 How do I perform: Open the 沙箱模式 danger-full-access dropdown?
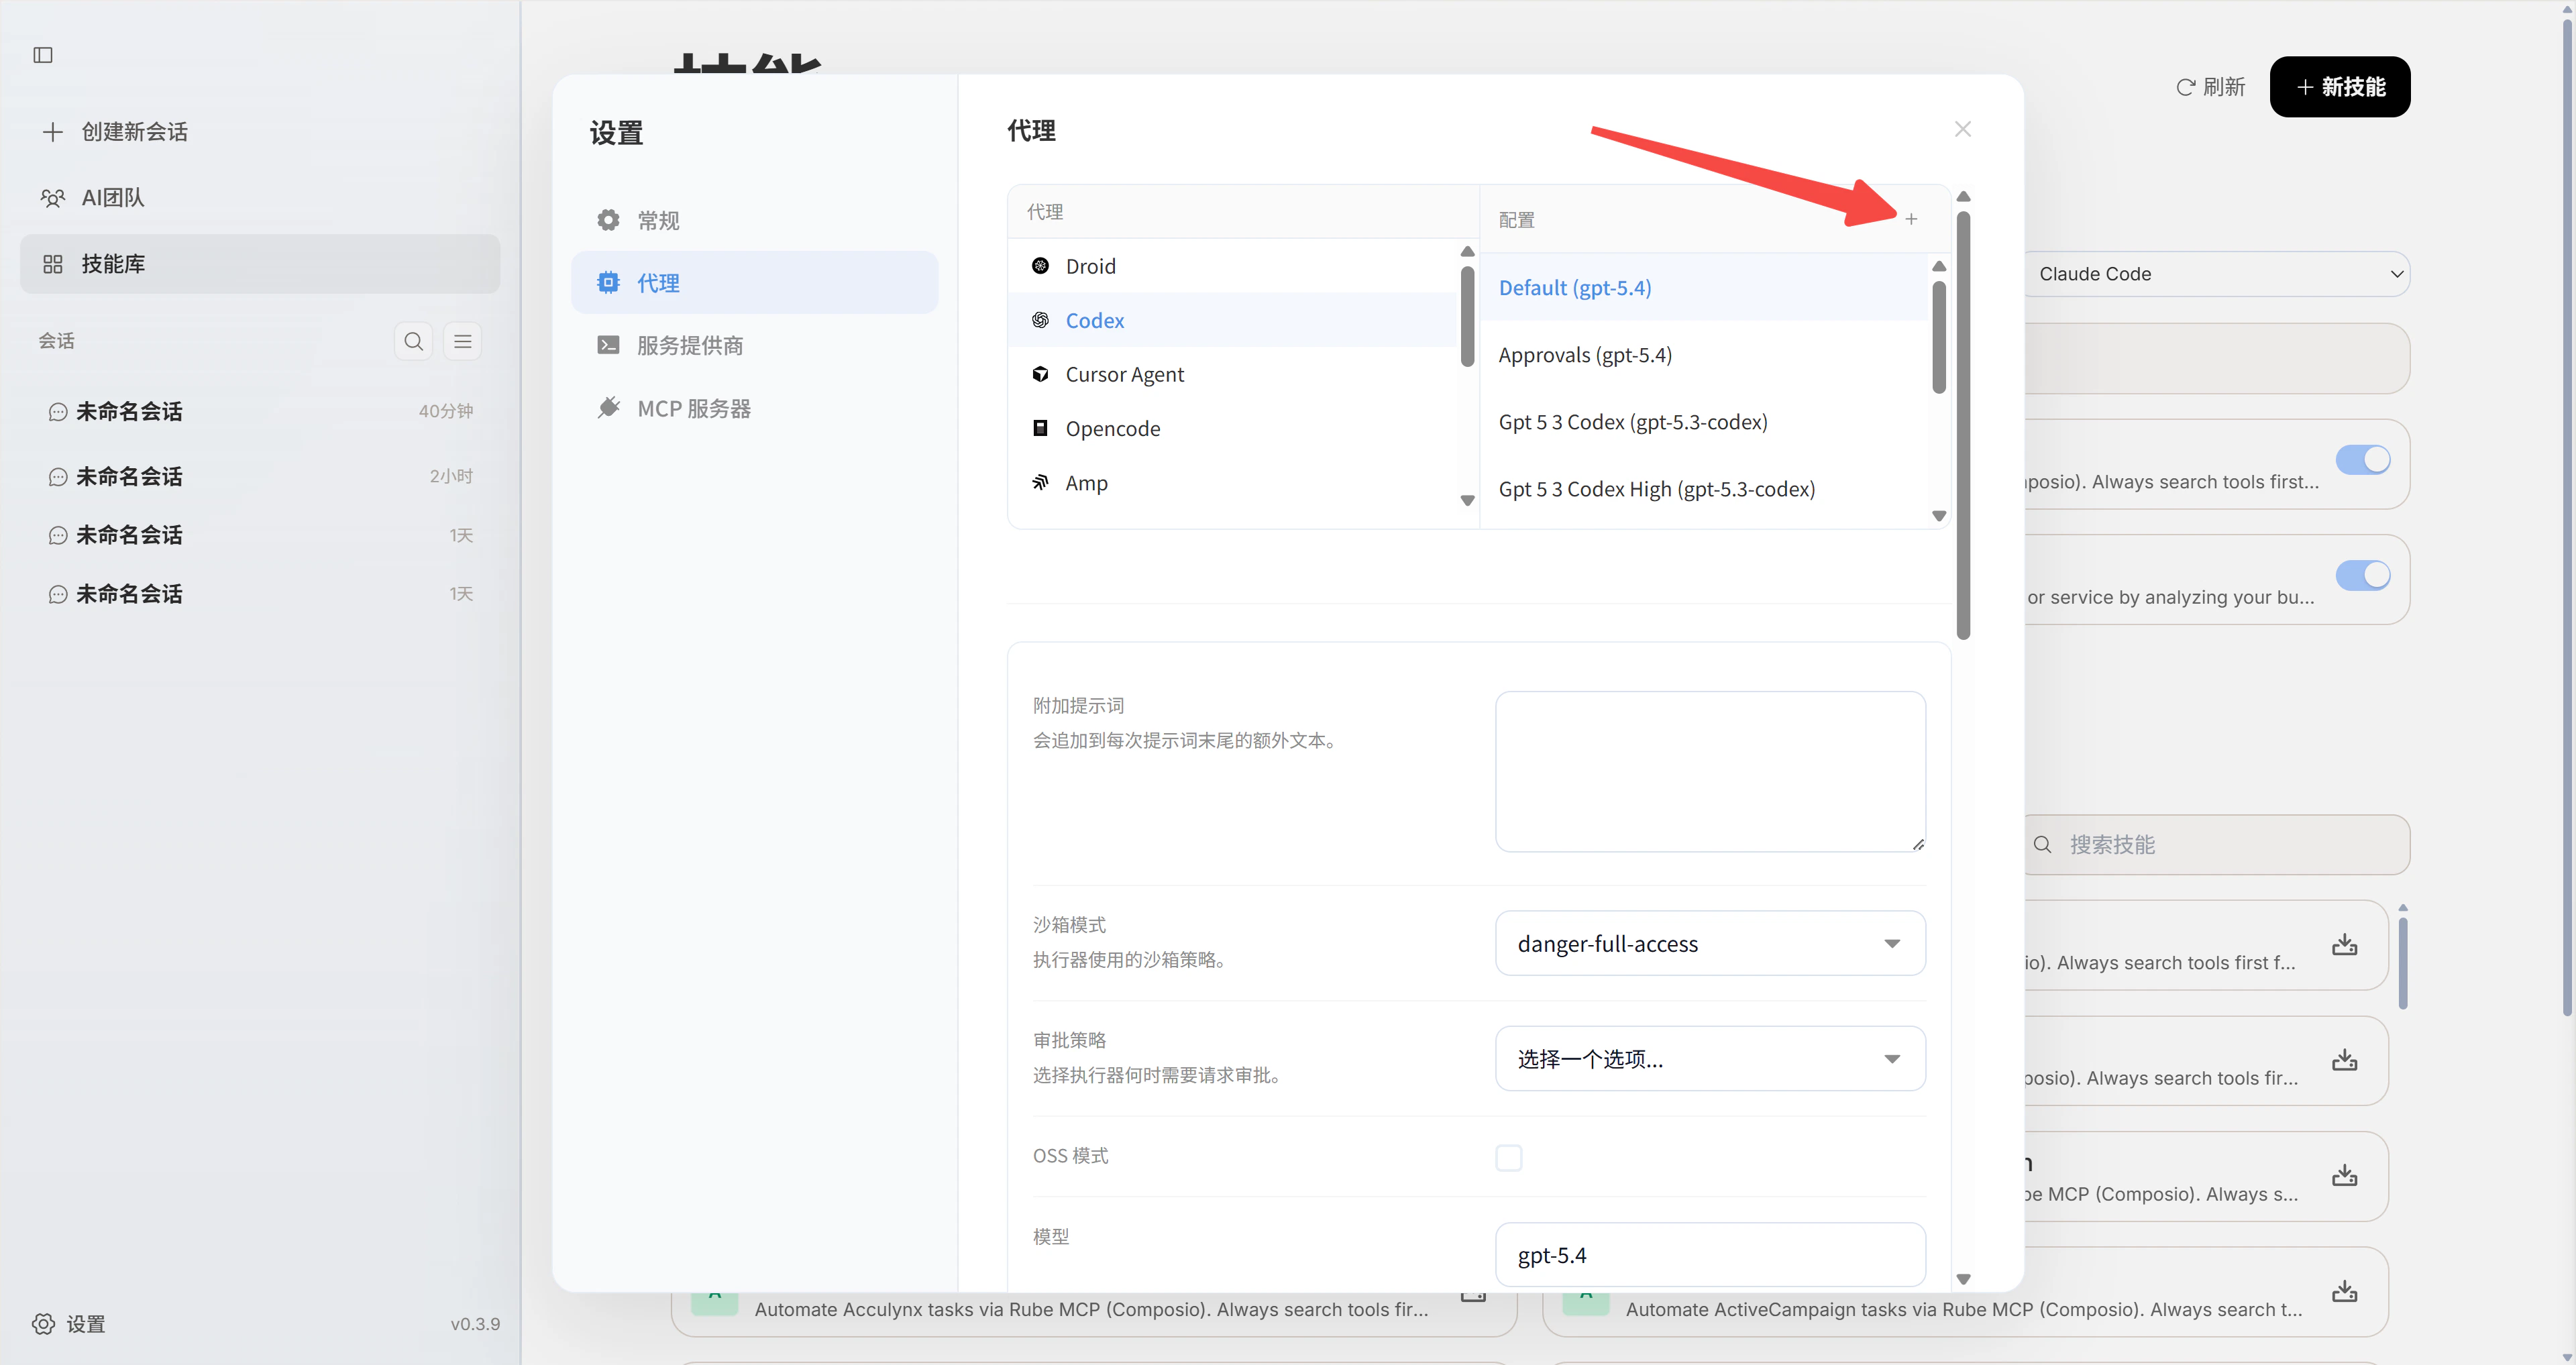click(x=1709, y=943)
